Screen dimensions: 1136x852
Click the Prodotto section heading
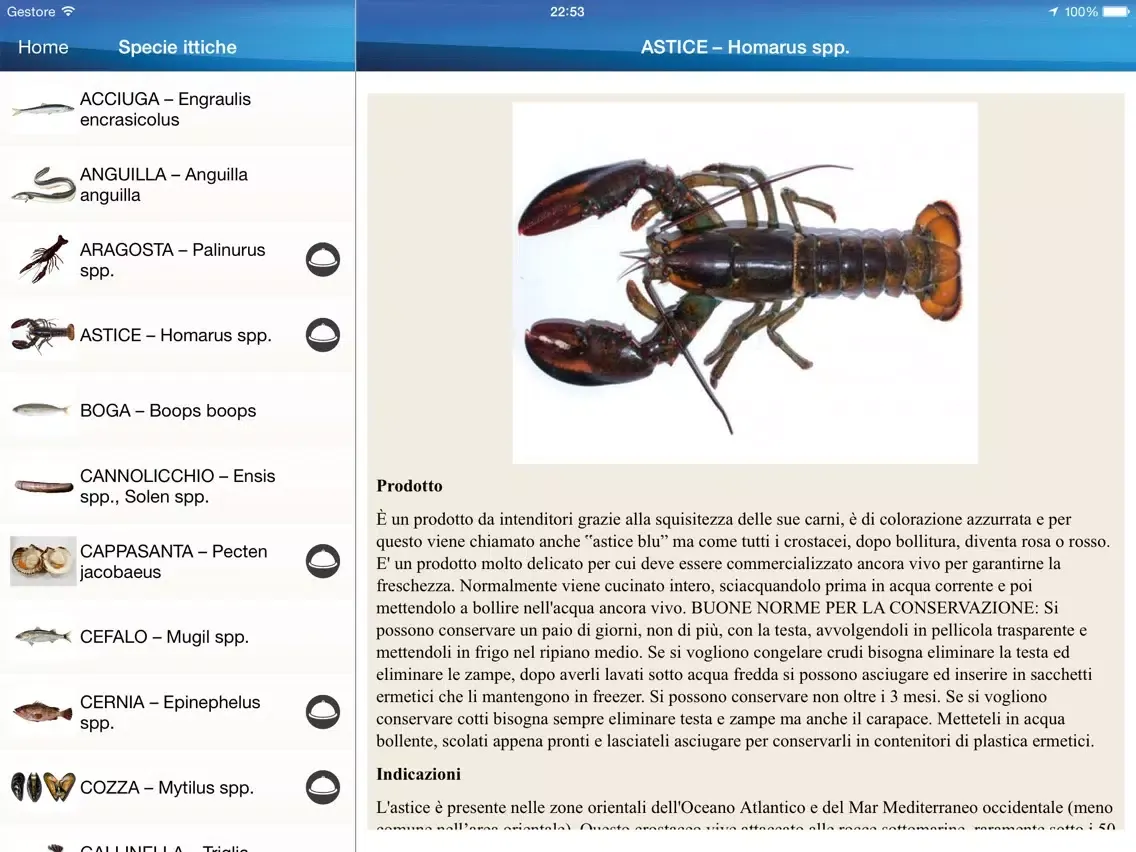(x=409, y=485)
